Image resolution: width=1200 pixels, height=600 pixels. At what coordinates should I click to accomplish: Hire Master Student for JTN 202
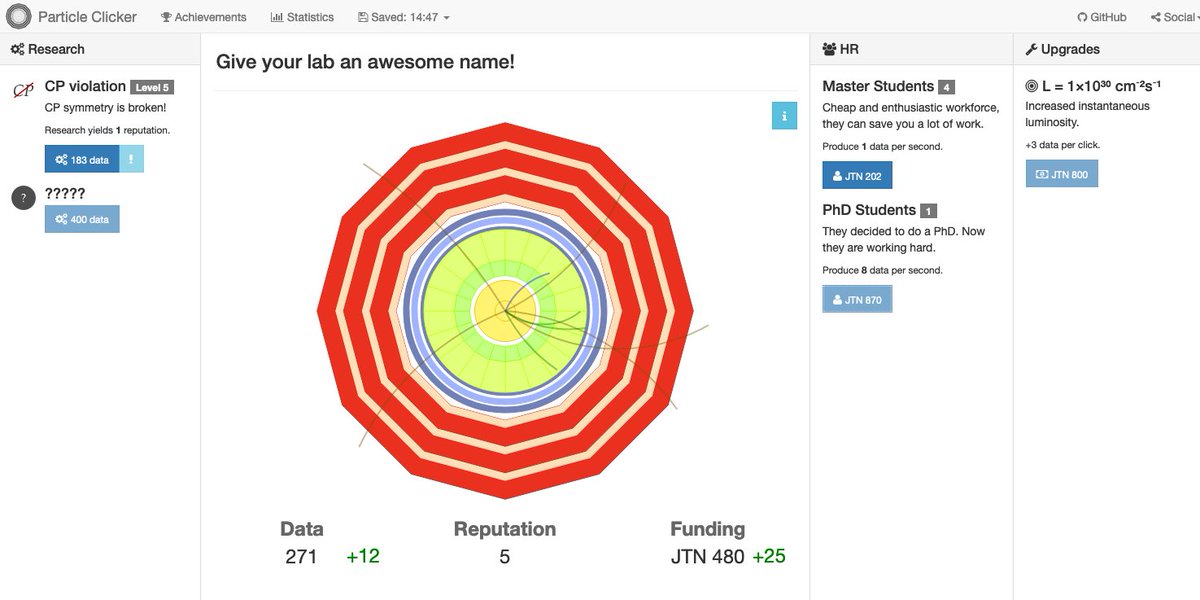pyautogui.click(x=857, y=176)
